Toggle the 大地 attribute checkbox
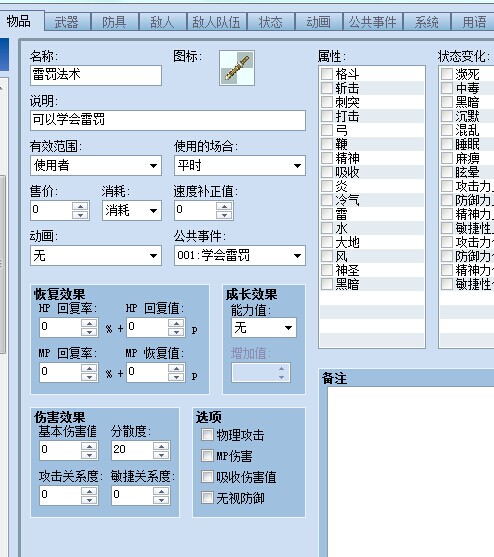Screen dimensions: 494x557 tap(326, 242)
